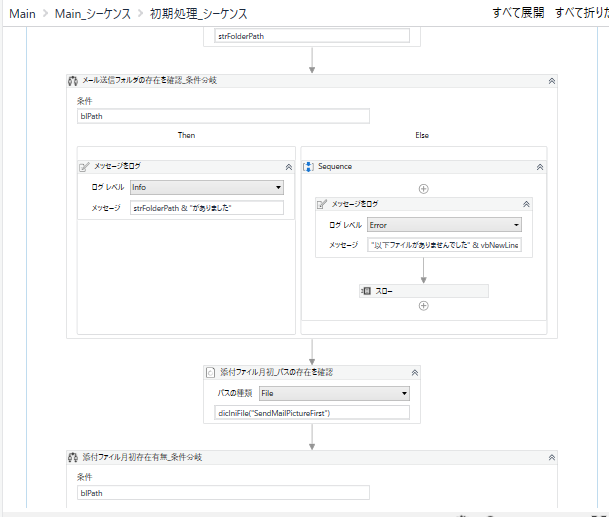The image size is (609, 517).
Task: Click すべて折りたたみ to collapse all
Action: (x=582, y=13)
